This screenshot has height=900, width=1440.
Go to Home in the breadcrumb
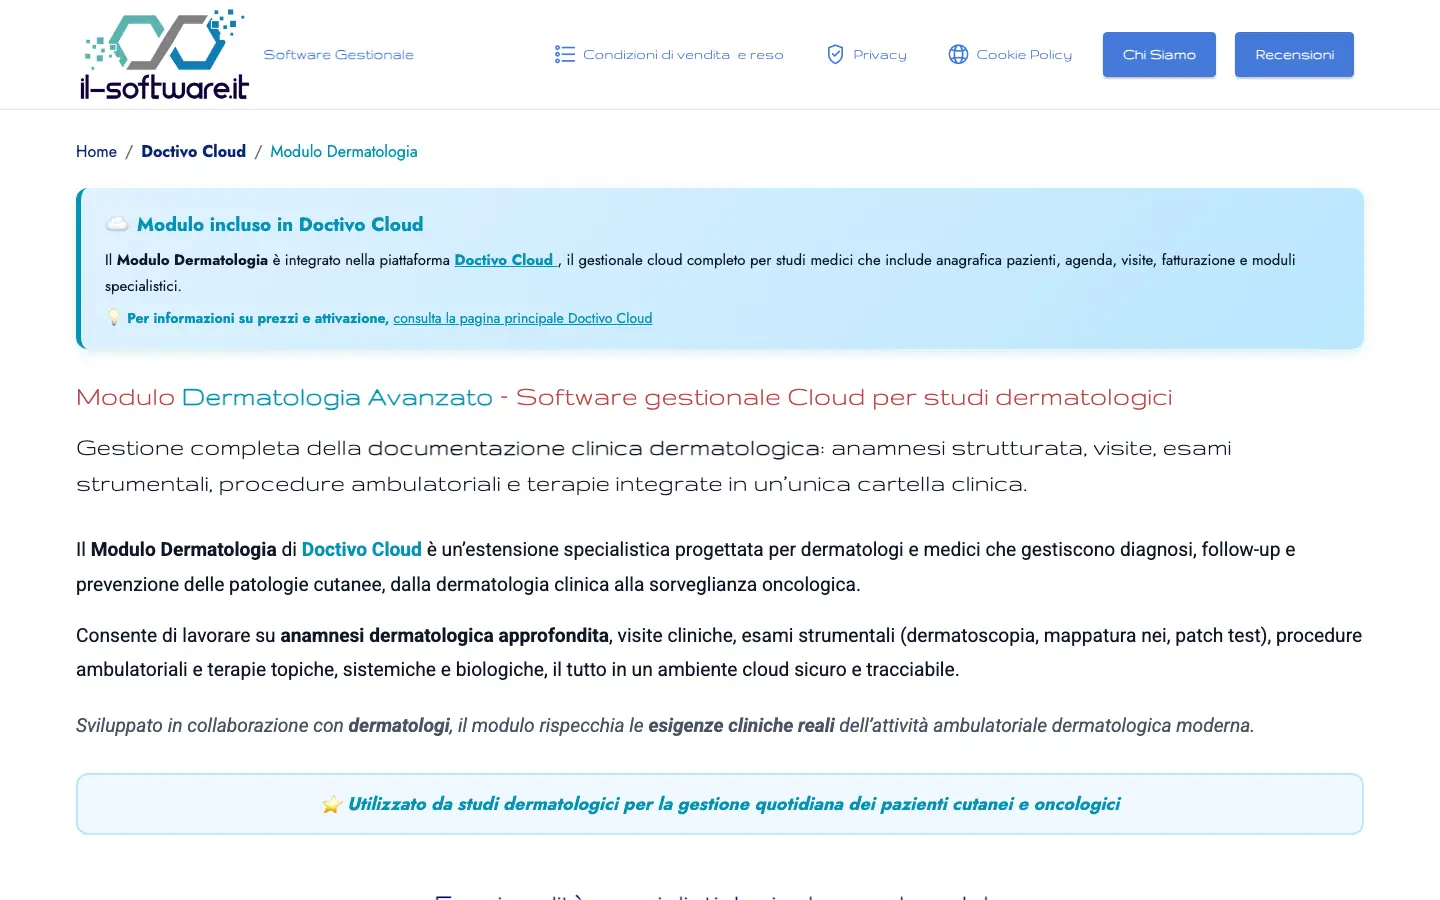coord(96,151)
